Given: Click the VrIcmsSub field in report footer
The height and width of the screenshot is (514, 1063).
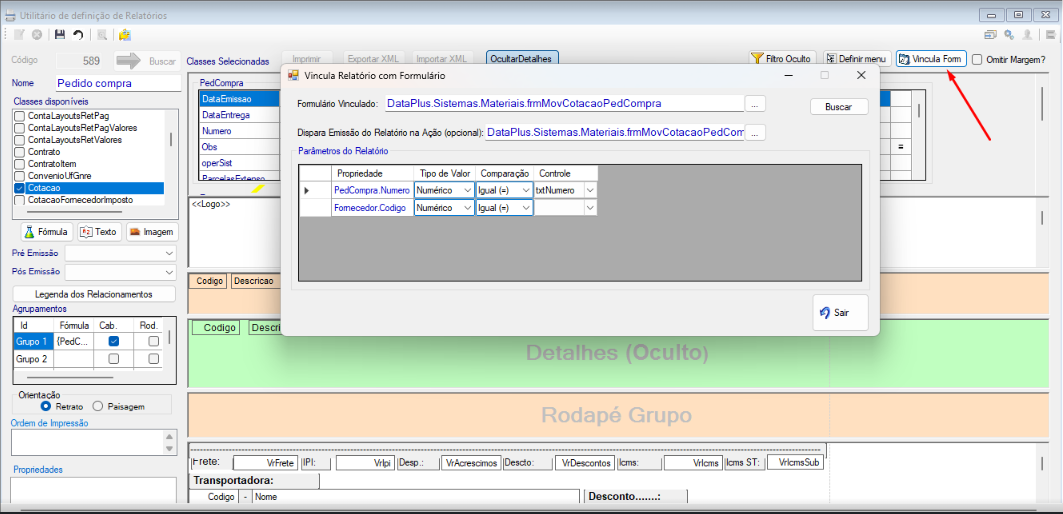Looking at the screenshot, I should point(795,462).
